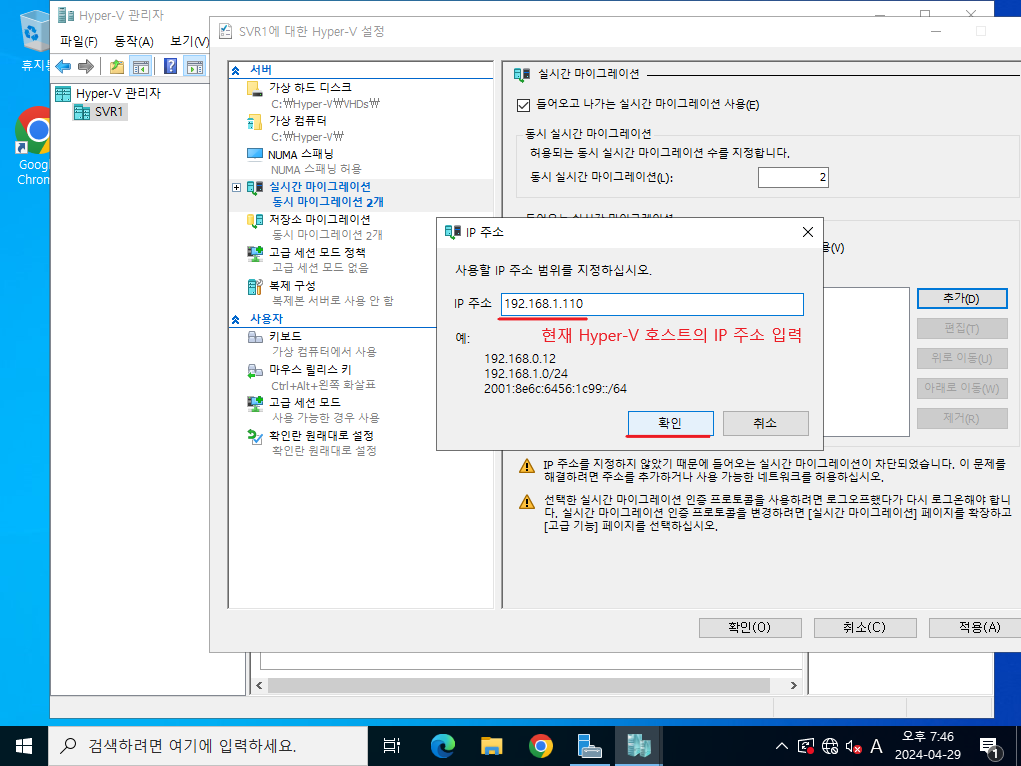Open the 보기(V) menu
This screenshot has width=1021, height=766.
189,42
